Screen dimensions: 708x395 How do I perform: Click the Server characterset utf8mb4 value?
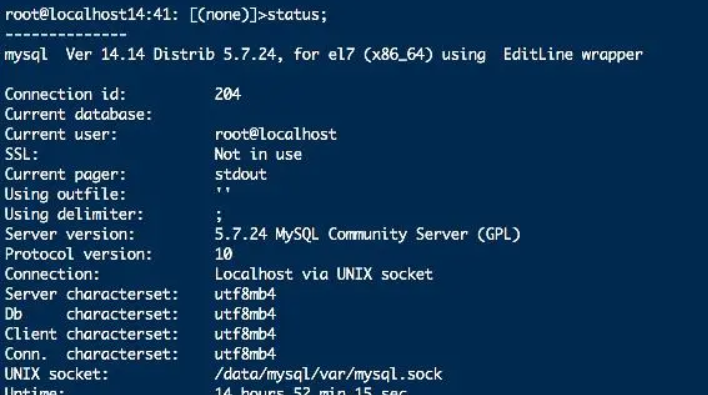(245, 294)
